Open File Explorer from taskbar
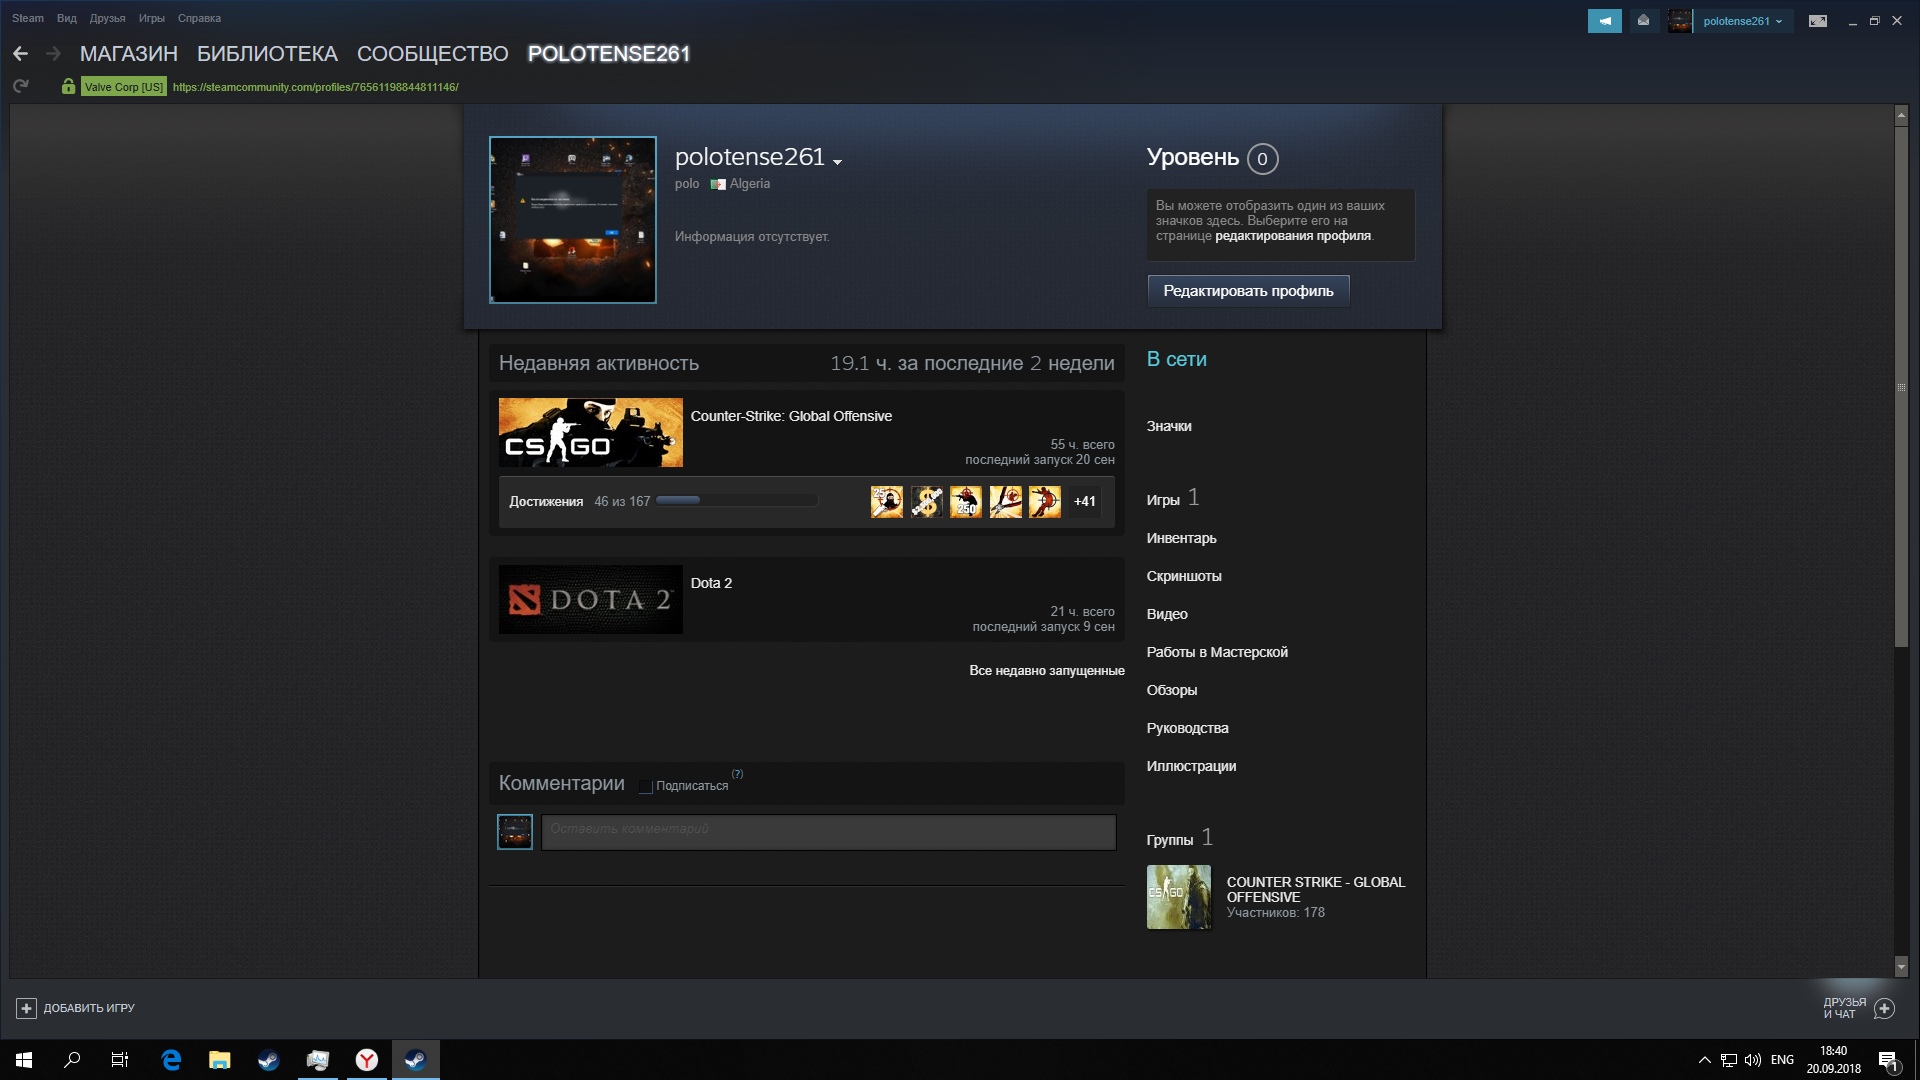 click(220, 1060)
